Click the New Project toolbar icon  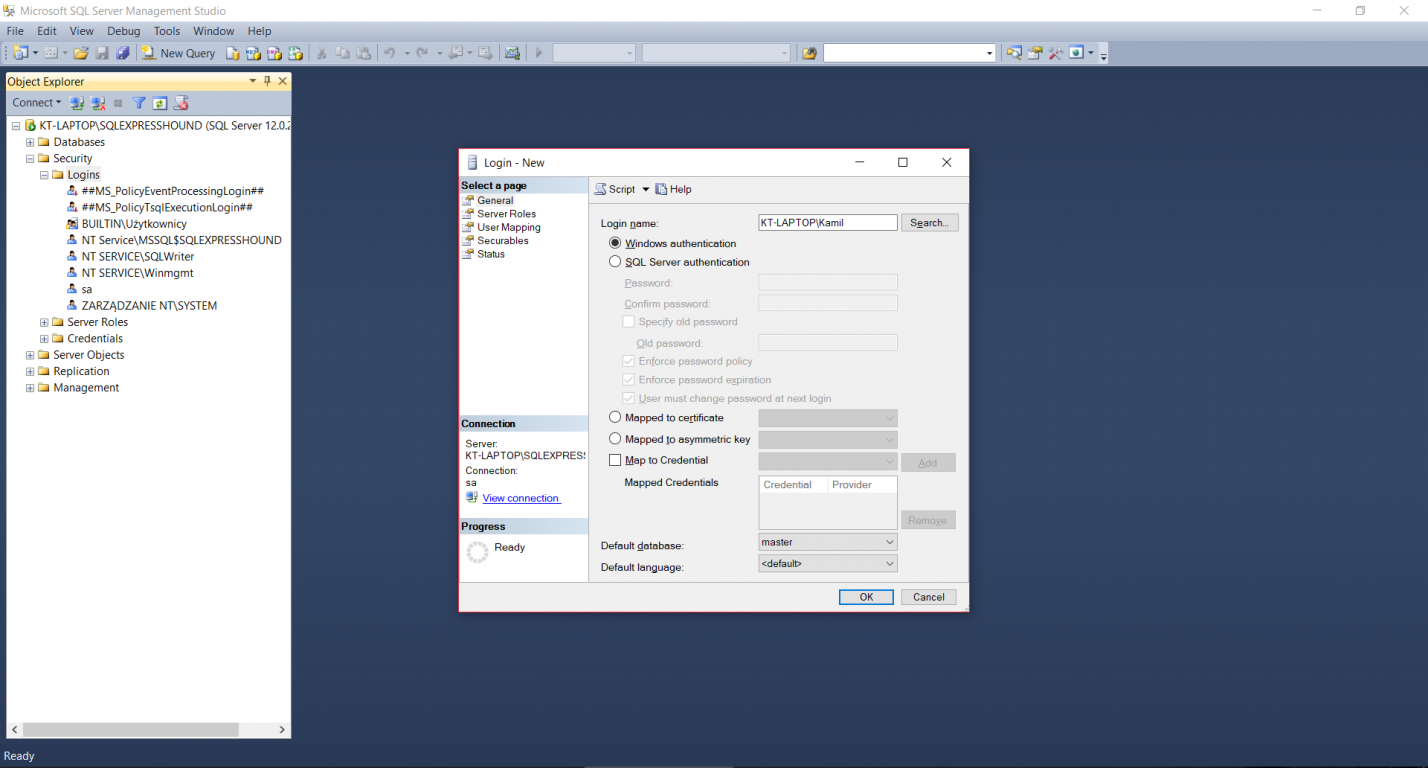(x=19, y=53)
